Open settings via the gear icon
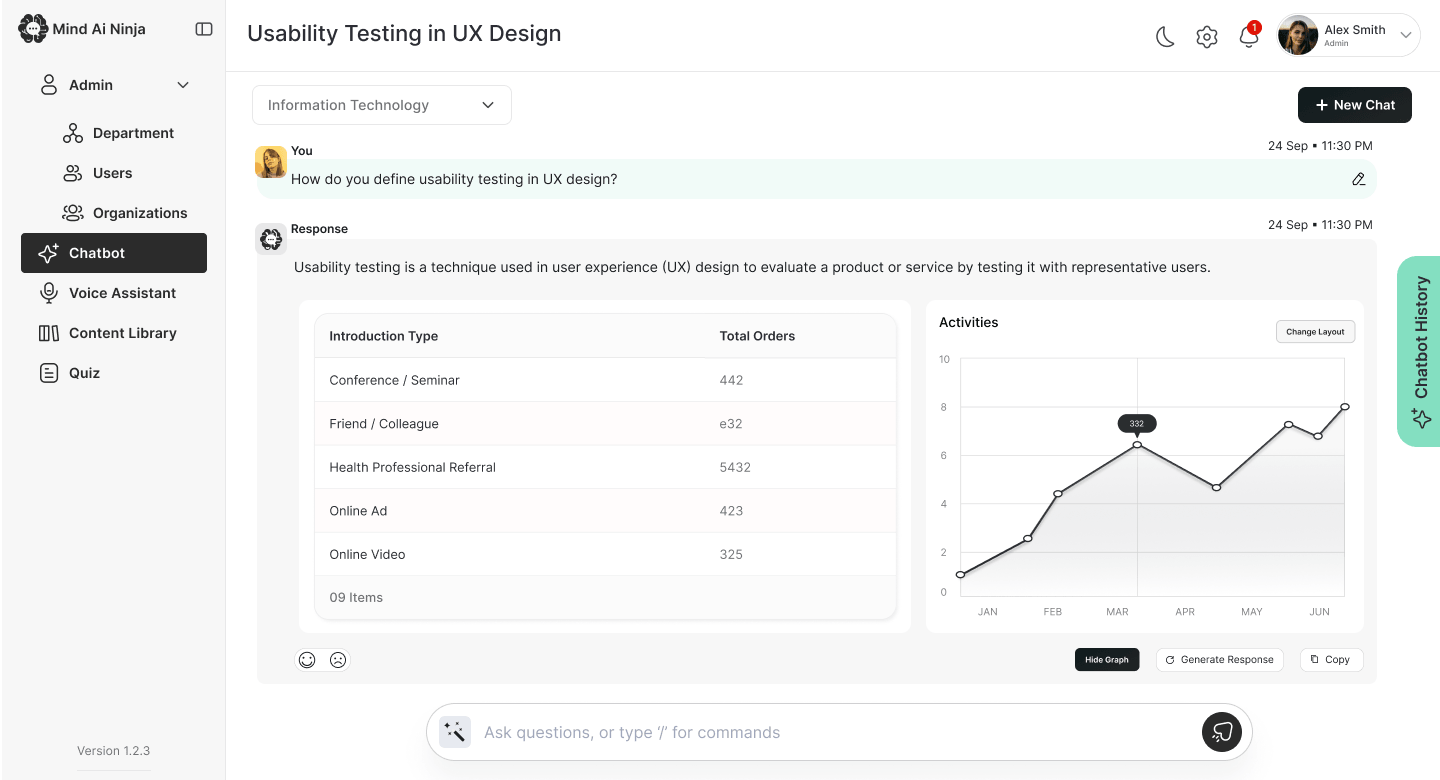The height and width of the screenshot is (780, 1440). point(1207,37)
